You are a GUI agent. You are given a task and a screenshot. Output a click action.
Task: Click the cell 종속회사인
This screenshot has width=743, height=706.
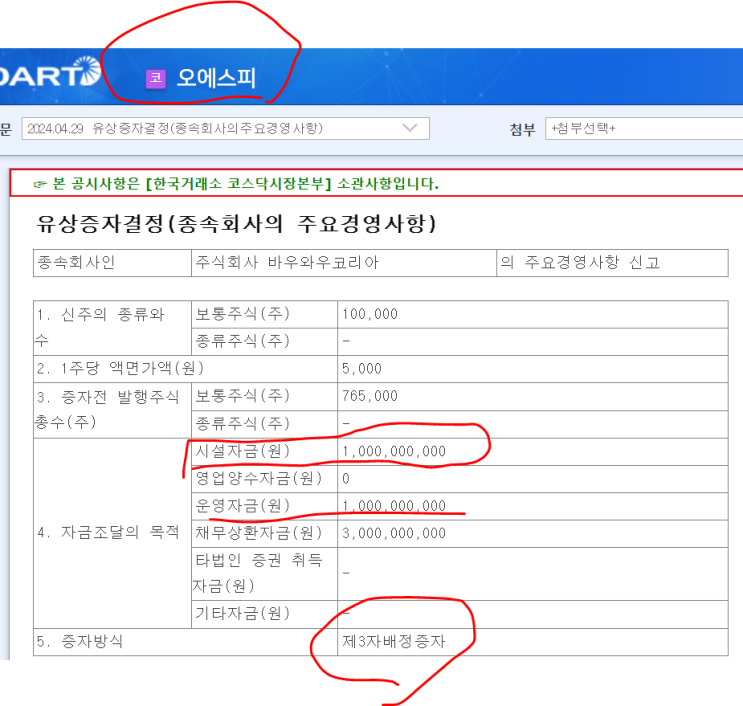click(112, 262)
